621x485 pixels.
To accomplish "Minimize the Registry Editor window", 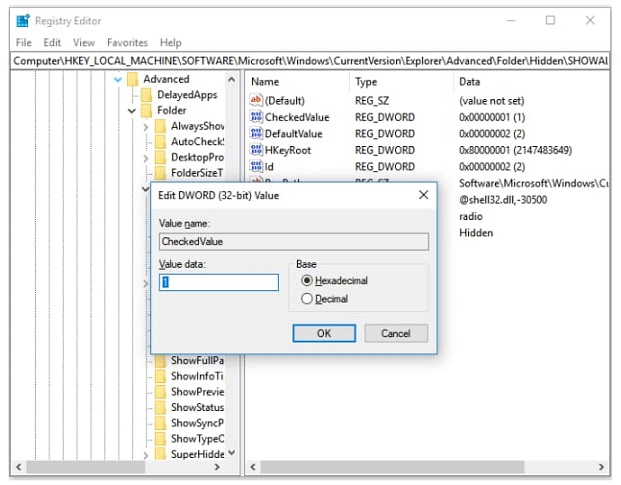I will point(511,20).
